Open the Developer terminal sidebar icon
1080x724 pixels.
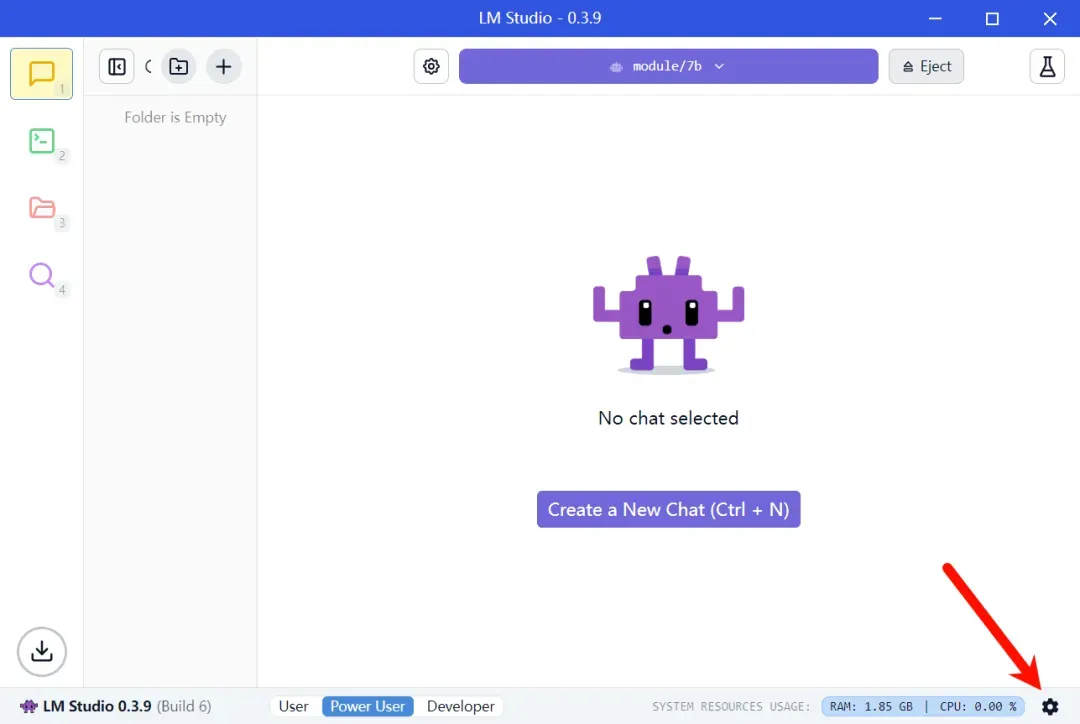(41, 141)
